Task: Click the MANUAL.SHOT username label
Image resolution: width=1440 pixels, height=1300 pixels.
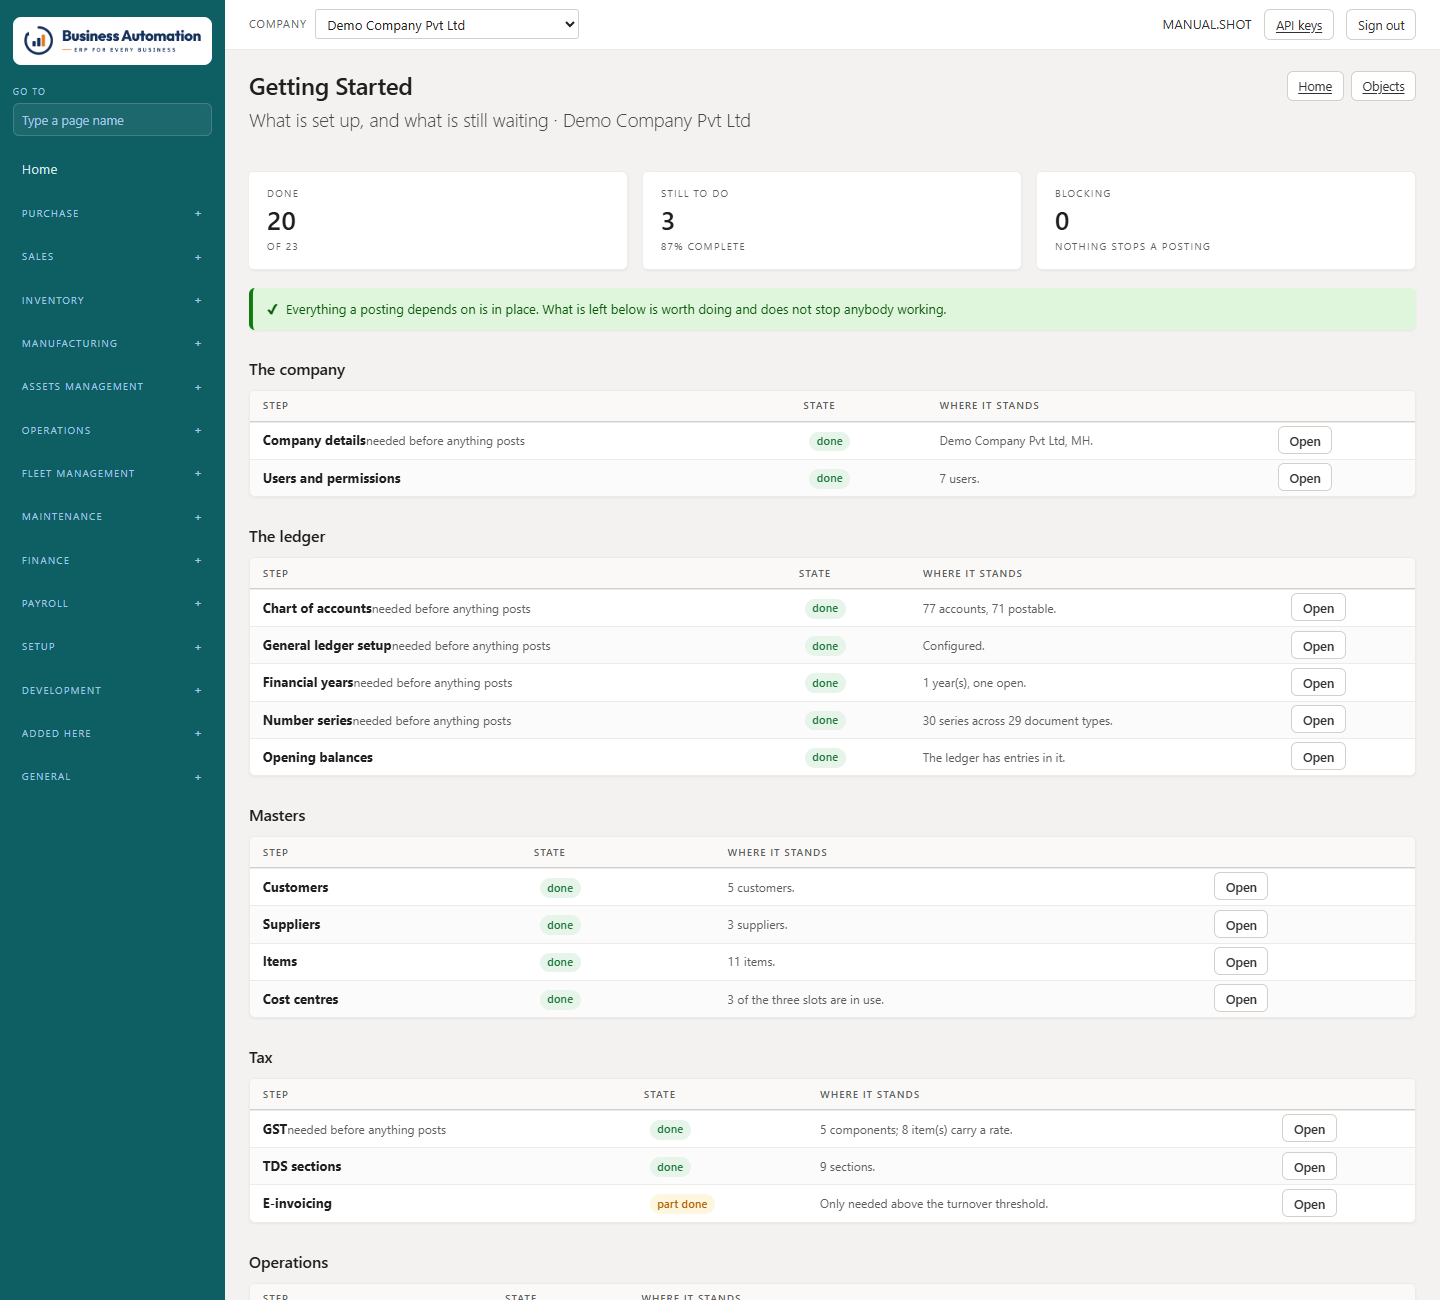Action: coord(1207,25)
